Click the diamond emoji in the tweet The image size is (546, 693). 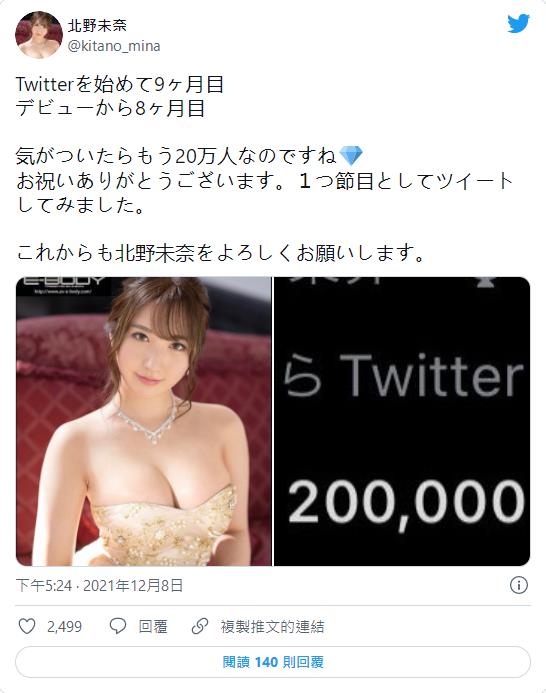(351, 156)
